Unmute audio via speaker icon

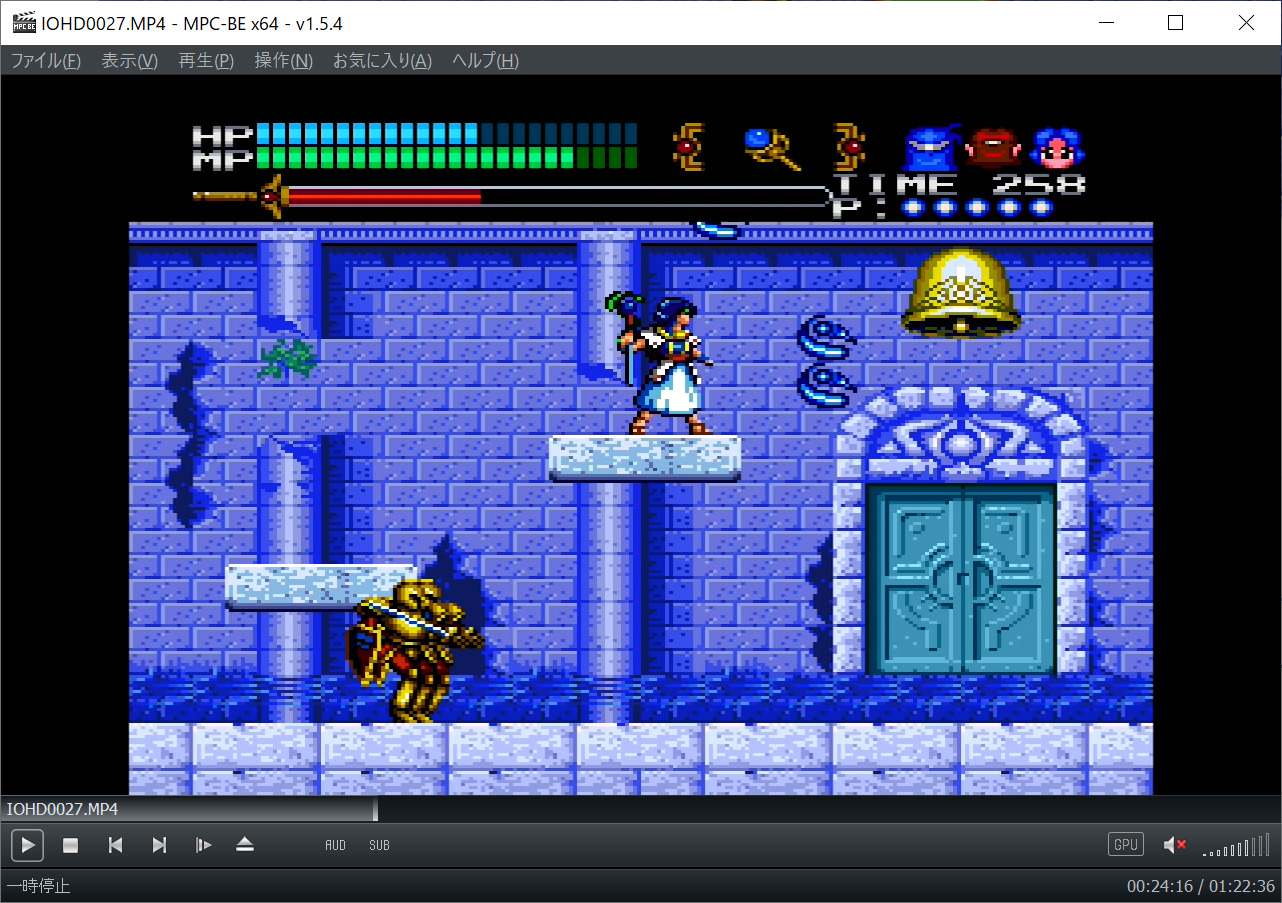point(1175,845)
